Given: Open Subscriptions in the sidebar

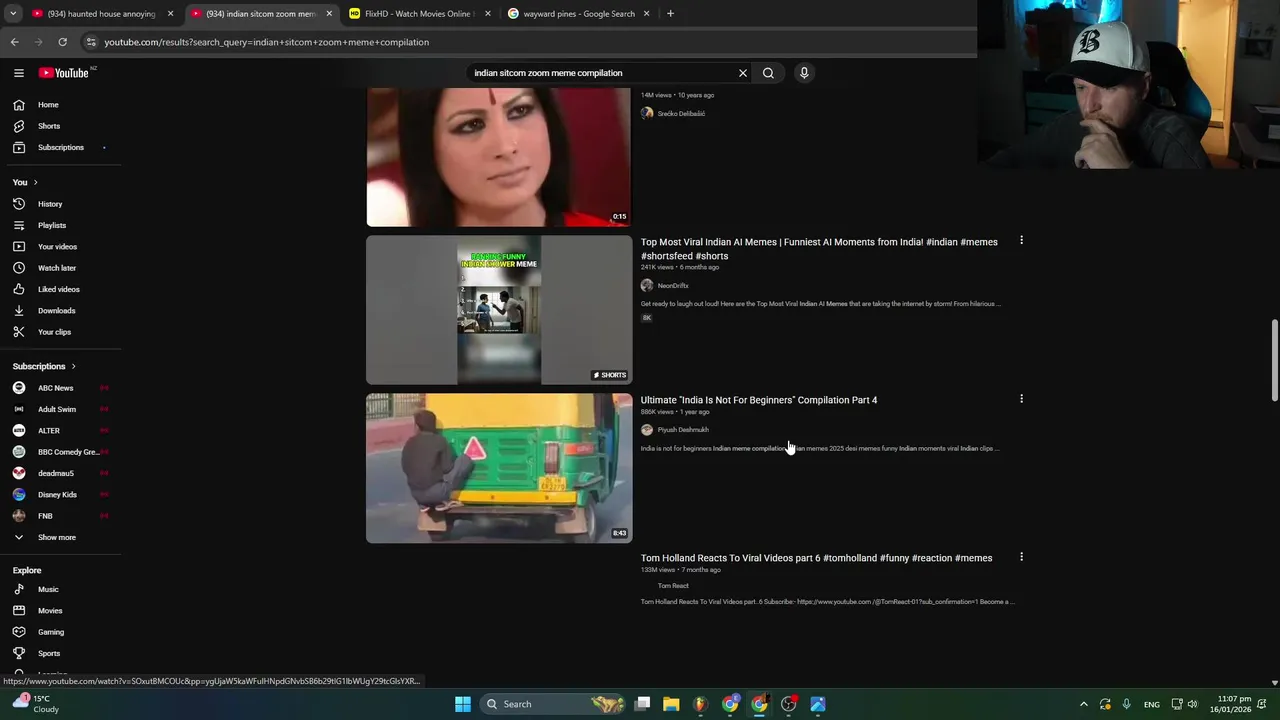Looking at the screenshot, I should 60,148.
